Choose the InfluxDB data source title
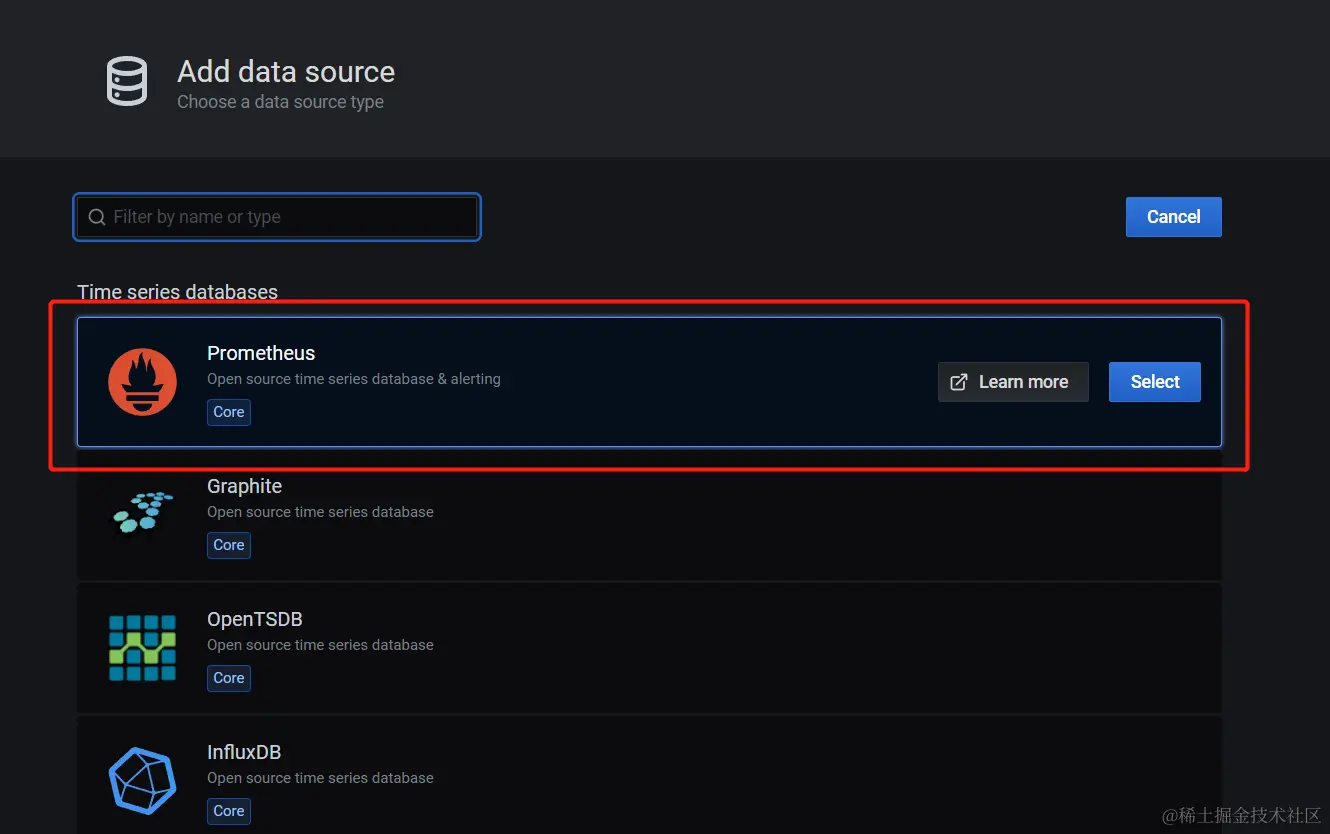This screenshot has width=1330, height=834. [x=244, y=752]
